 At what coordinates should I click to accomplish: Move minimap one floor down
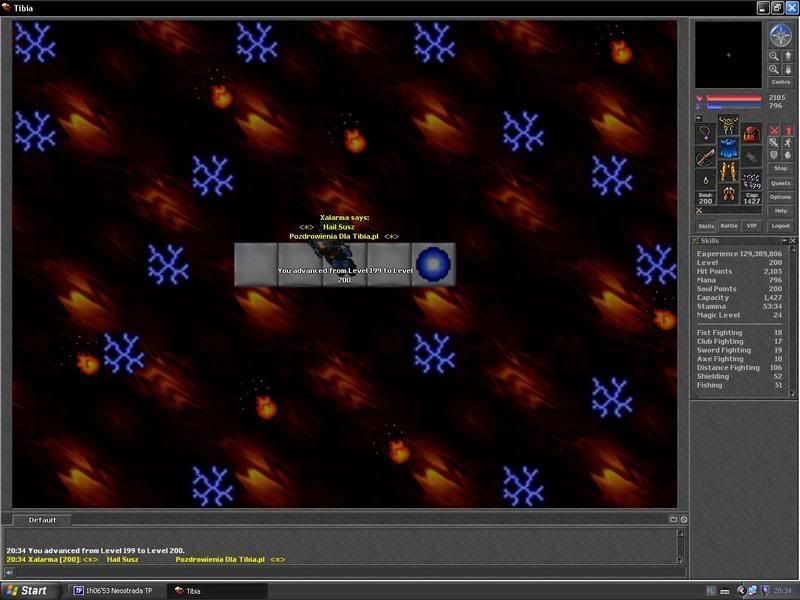[787, 69]
